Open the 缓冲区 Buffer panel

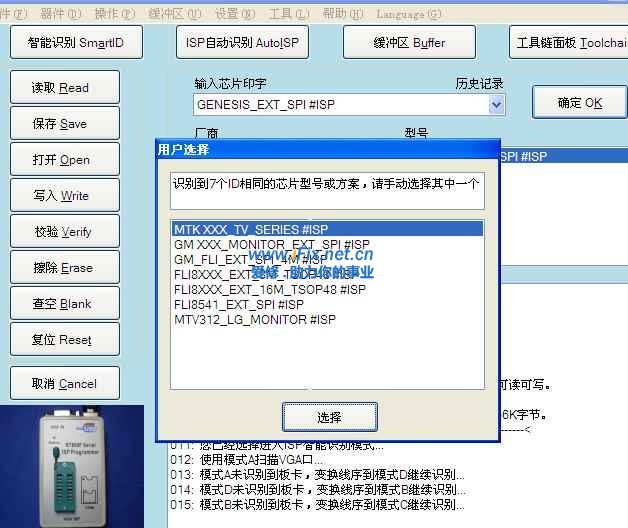[x=409, y=42]
